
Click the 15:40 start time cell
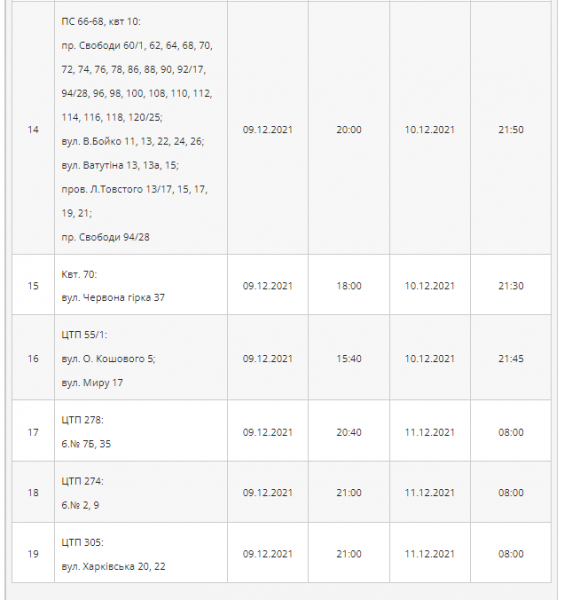coord(349,358)
